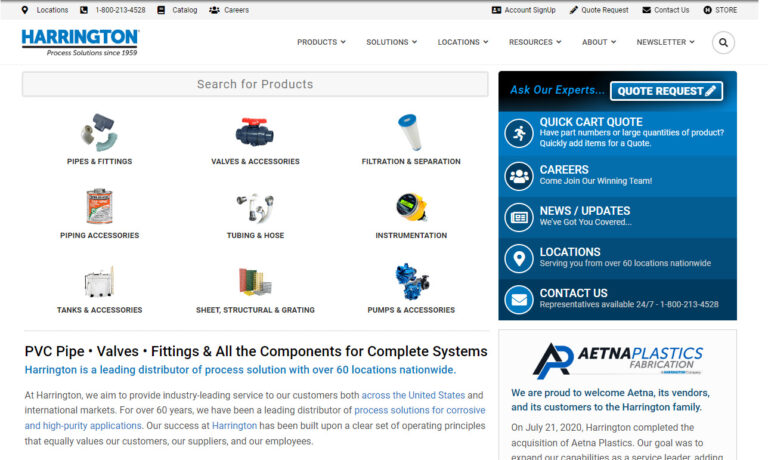Expand the About dropdown menu
Screen dimensions: 768x460
pos(599,42)
